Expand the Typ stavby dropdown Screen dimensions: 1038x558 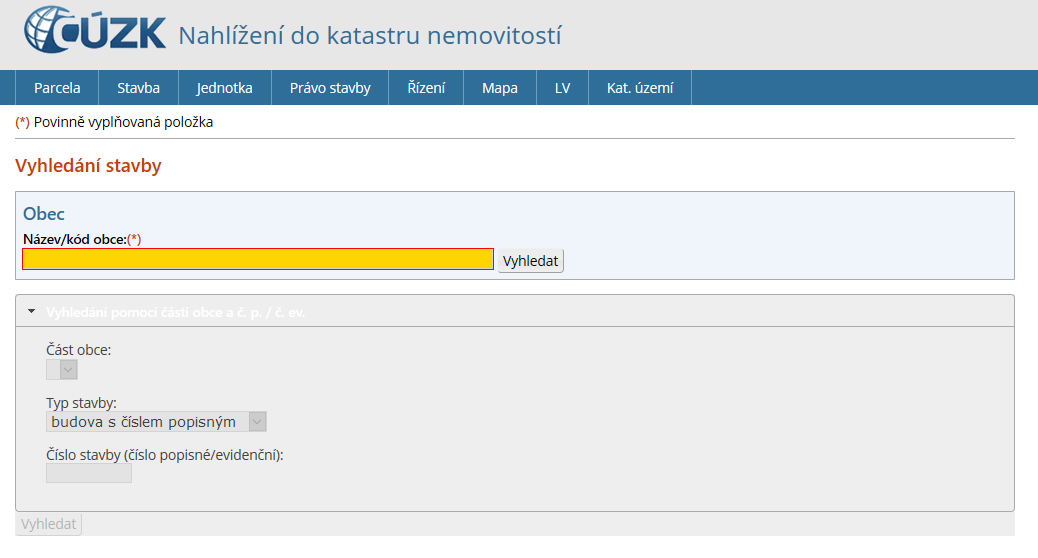click(x=157, y=422)
